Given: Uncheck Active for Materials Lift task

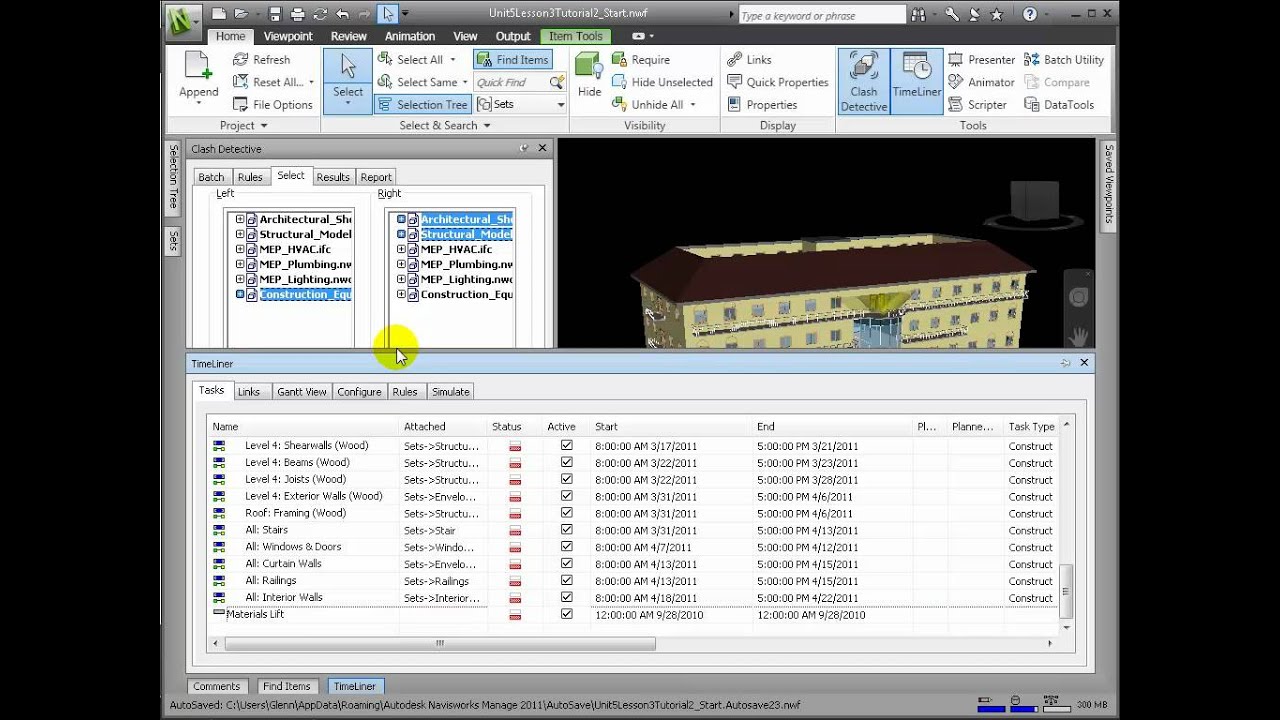Looking at the screenshot, I should [567, 614].
